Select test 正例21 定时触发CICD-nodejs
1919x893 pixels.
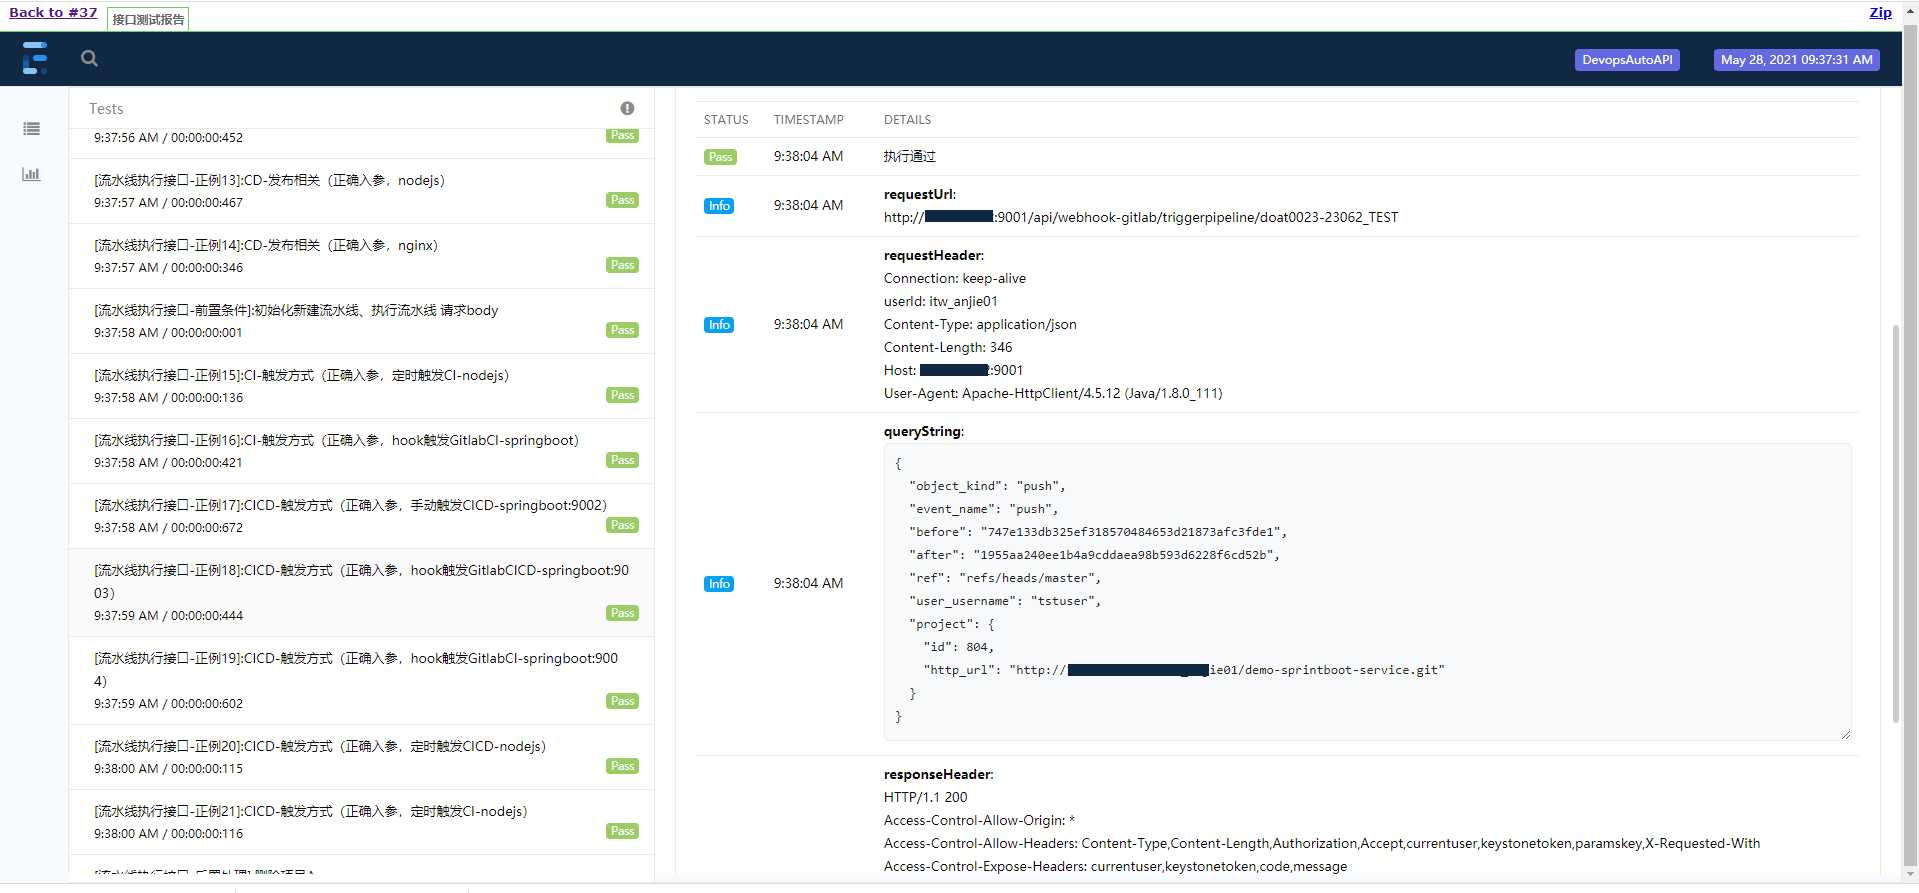(x=361, y=822)
